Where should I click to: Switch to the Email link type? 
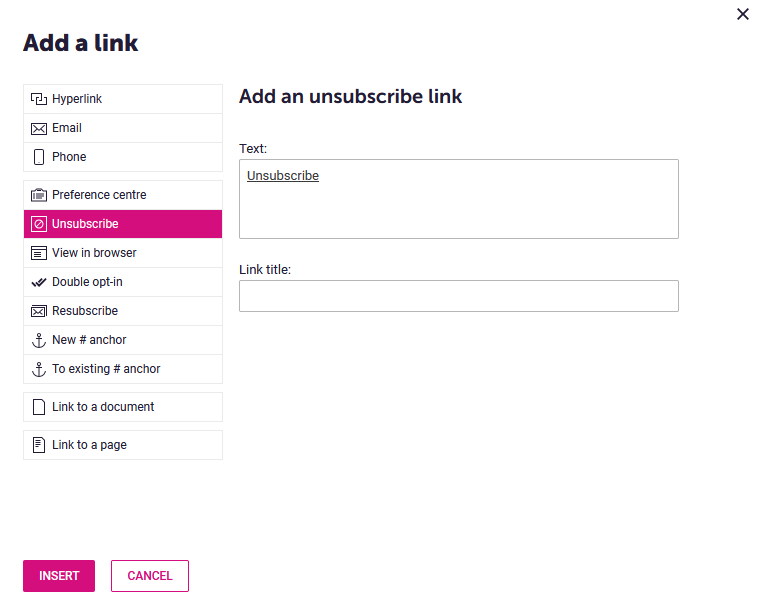tap(123, 128)
